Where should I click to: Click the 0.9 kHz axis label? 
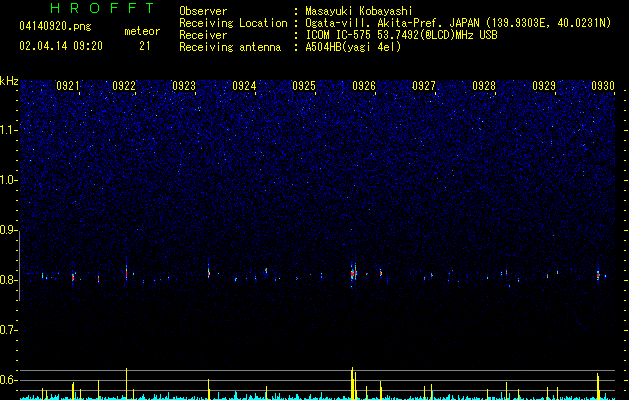(x=8, y=230)
